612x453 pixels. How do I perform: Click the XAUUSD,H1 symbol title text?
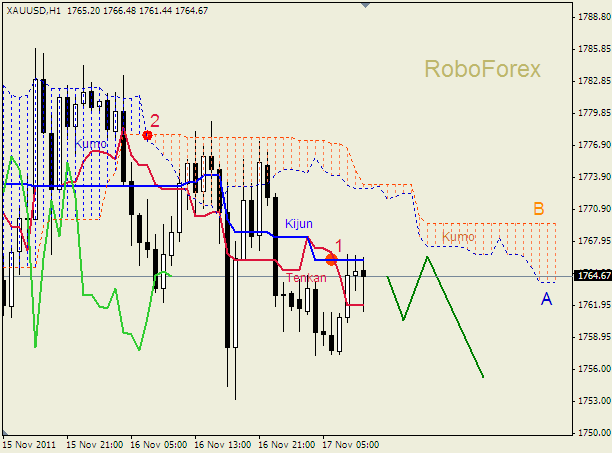pos(34,11)
